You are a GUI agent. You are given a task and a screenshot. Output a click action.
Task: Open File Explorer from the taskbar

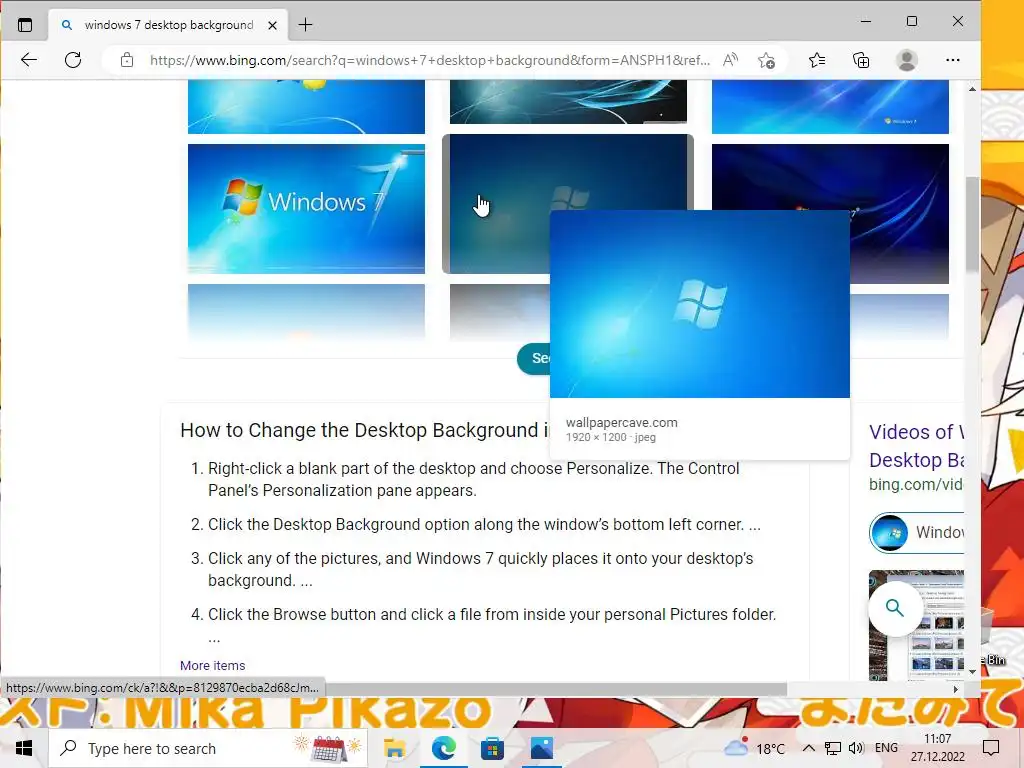coord(394,748)
